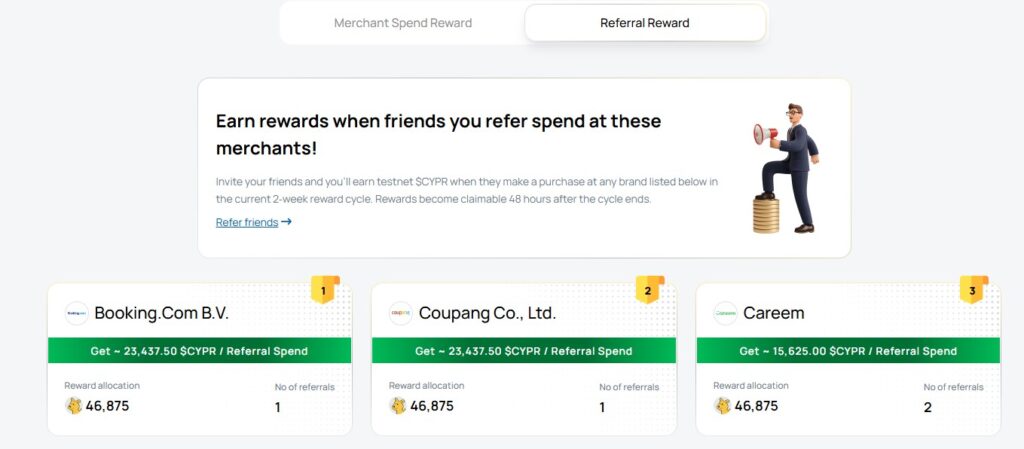Open the Booking.Com B.V. merchant title

pos(161,313)
